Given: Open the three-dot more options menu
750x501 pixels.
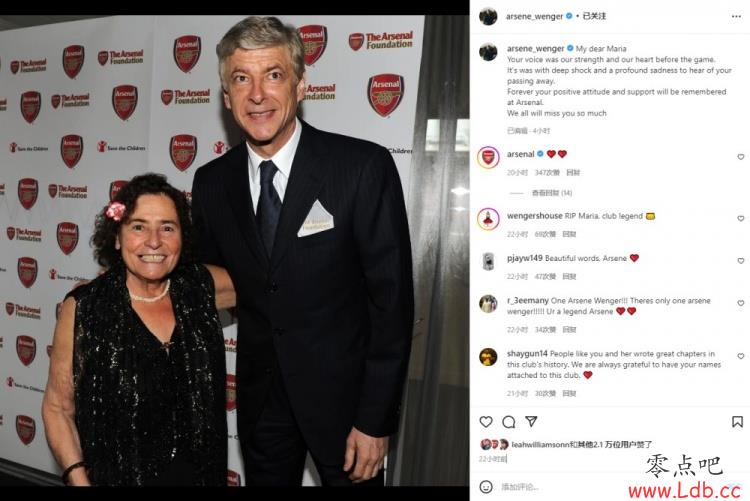Looking at the screenshot, I should coord(736,16).
